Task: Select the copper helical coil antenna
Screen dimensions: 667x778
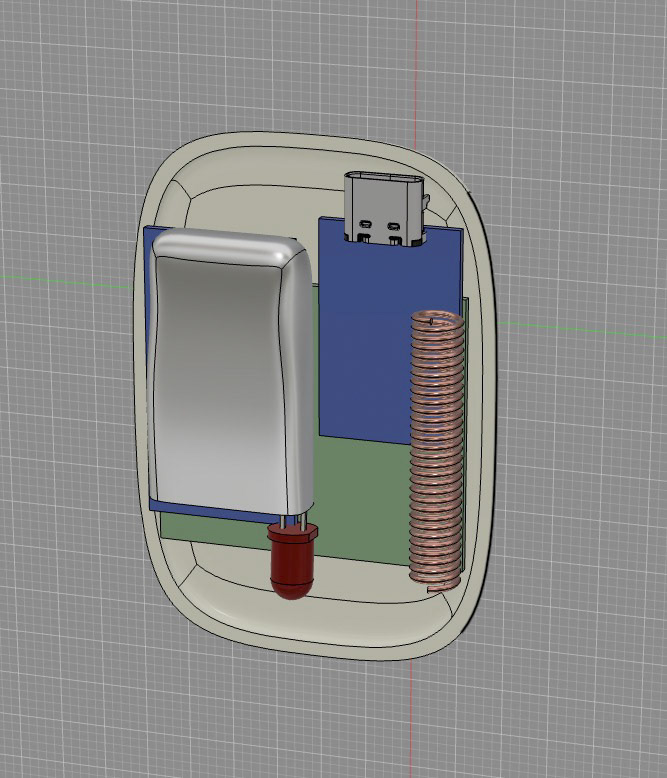Action: click(437, 451)
